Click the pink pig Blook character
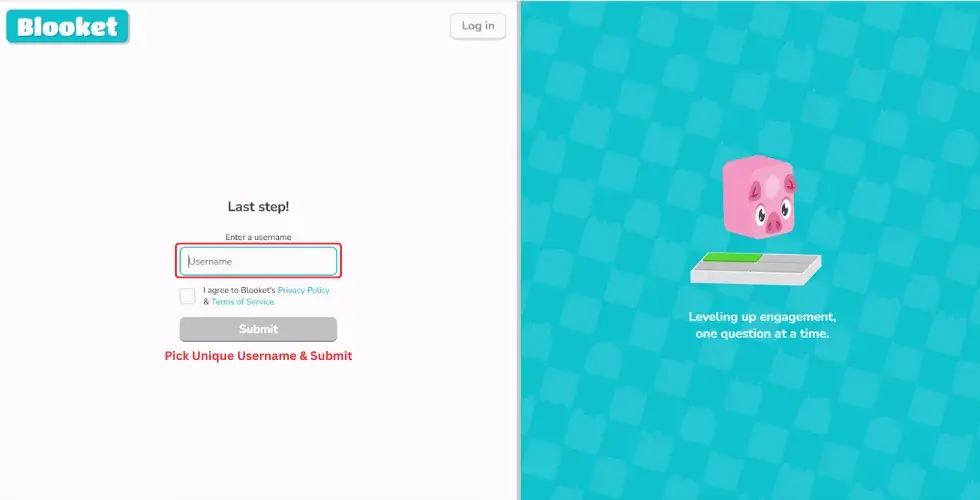Viewport: 980px width, 500px height. coord(759,196)
